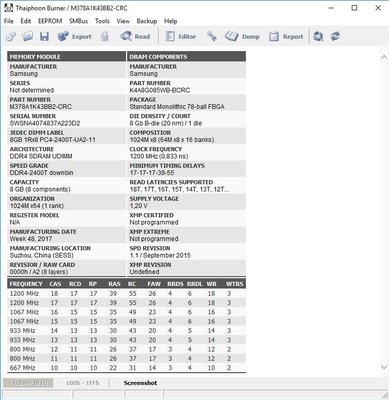
Task: Open the SMBus menu
Action: 78,21
